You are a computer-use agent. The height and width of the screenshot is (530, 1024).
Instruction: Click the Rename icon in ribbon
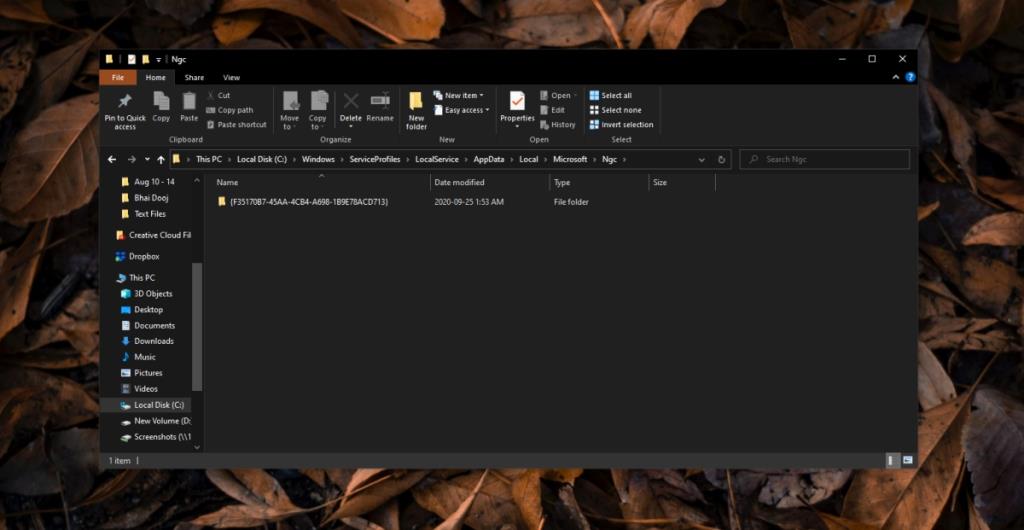[380, 101]
